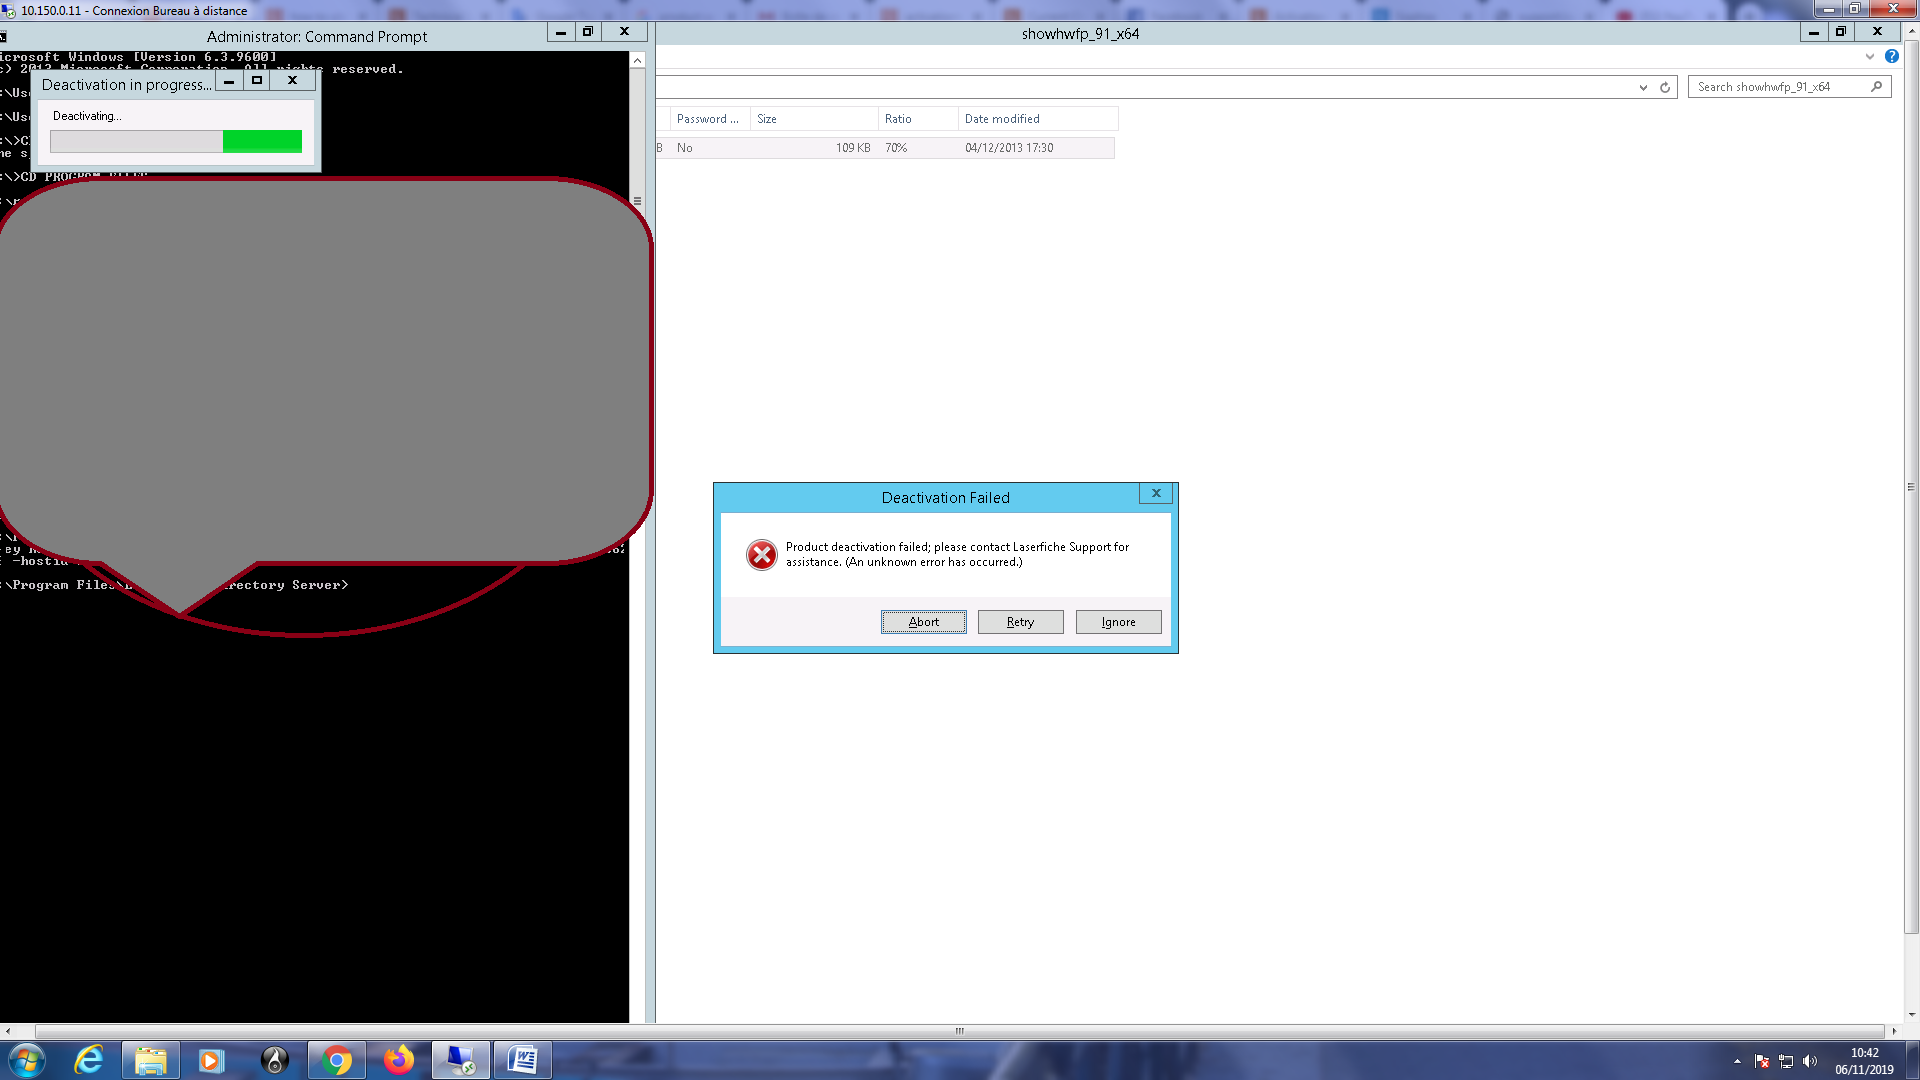Click the Abort button in Deactivation Failed dialog
The image size is (1920, 1080).
[923, 621]
